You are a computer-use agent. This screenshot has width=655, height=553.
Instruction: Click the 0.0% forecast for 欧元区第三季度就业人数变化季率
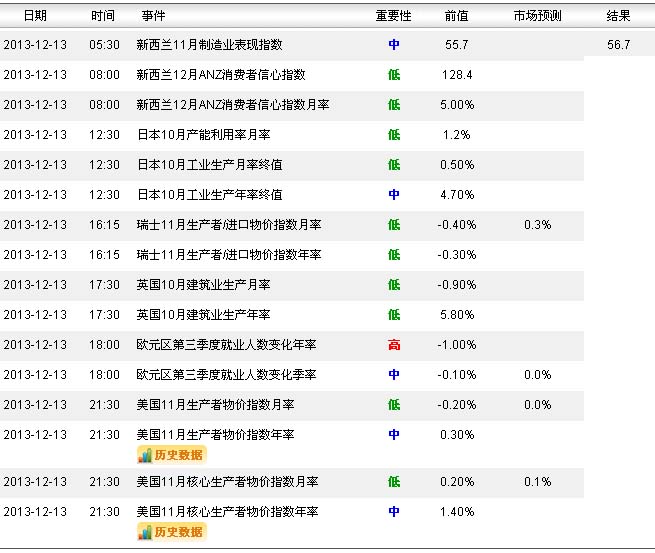tap(538, 375)
